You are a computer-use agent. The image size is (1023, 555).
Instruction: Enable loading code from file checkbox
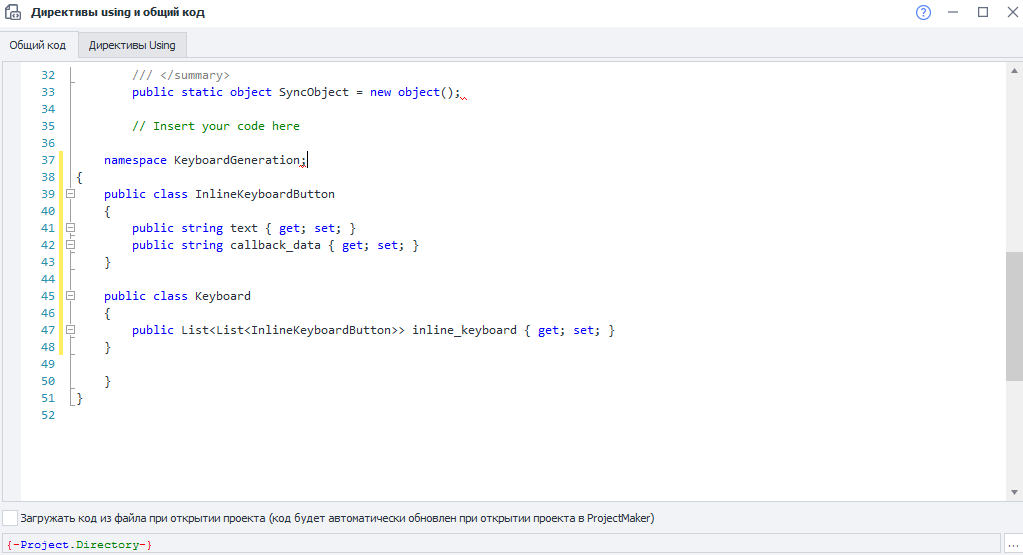pyautogui.click(x=10, y=518)
